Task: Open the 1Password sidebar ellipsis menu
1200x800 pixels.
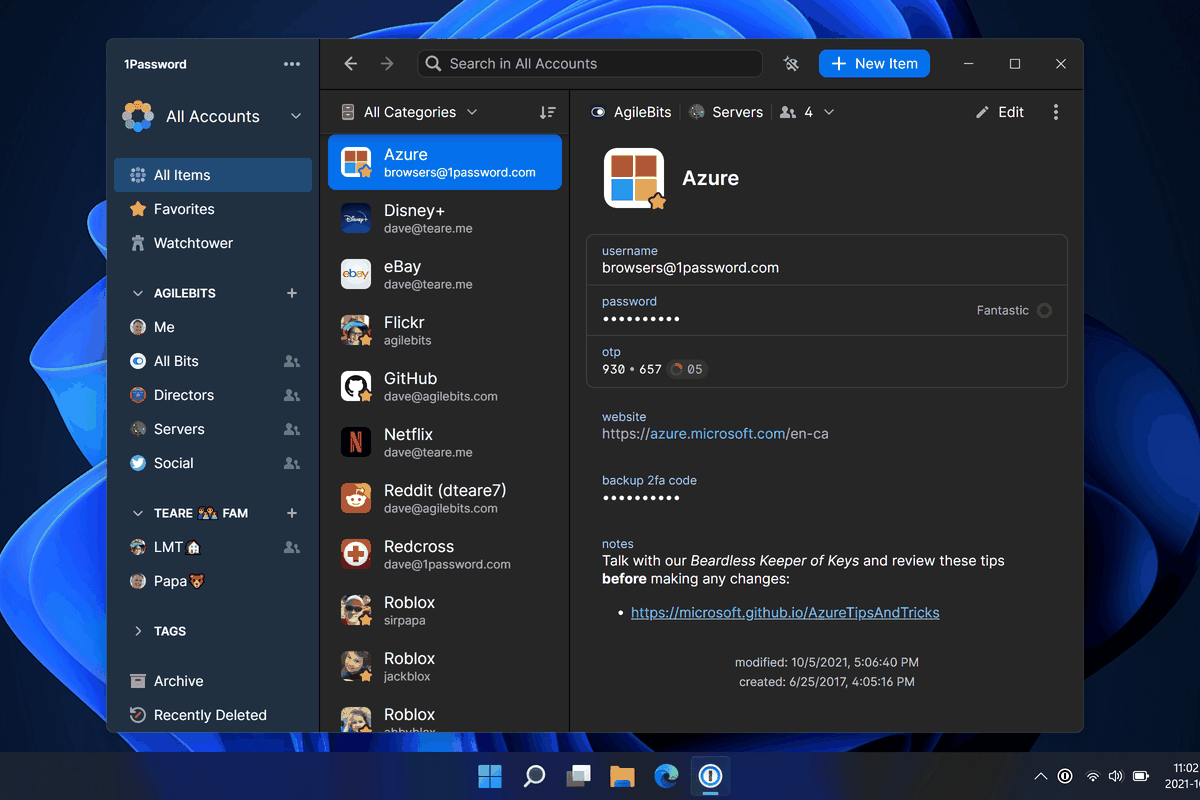Action: click(x=292, y=64)
